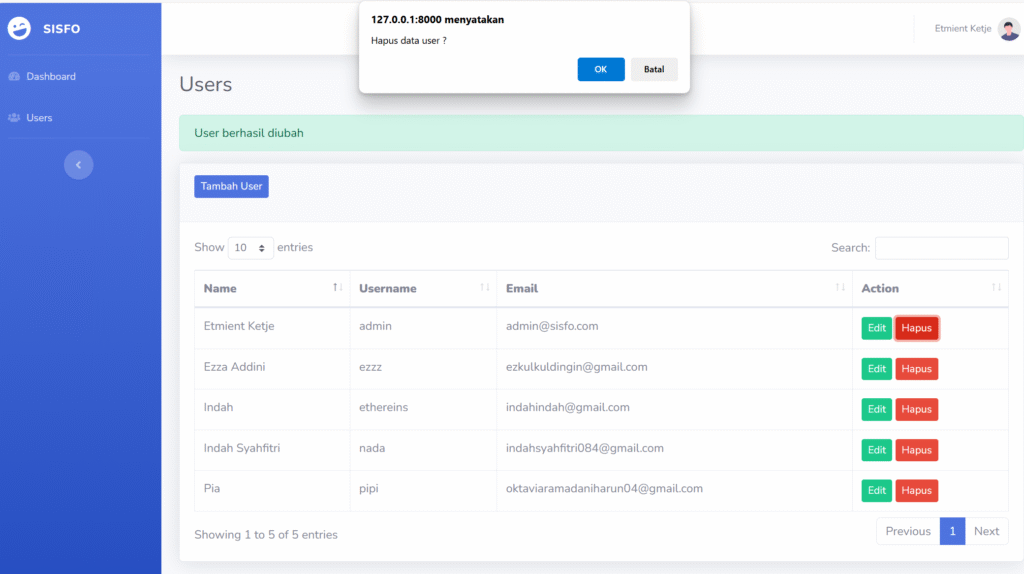Click the Search input field

[x=941, y=248]
